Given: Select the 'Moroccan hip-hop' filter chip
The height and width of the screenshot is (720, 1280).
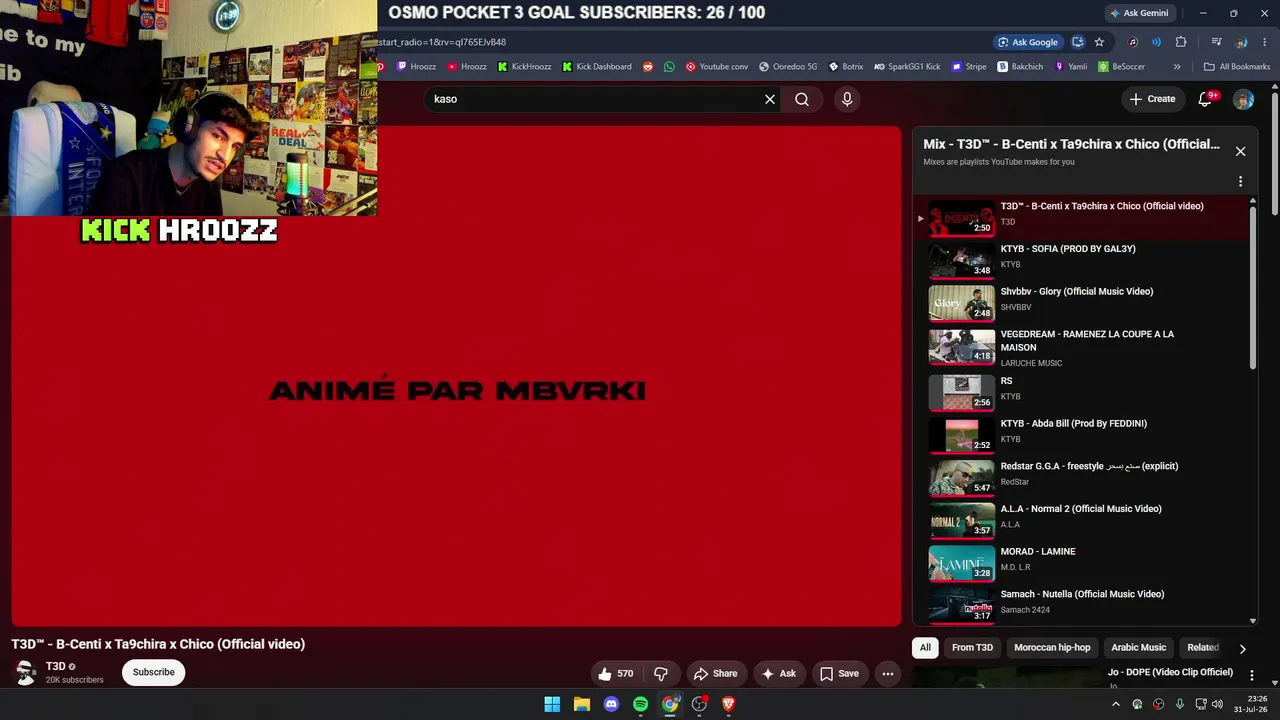Looking at the screenshot, I should point(1052,648).
